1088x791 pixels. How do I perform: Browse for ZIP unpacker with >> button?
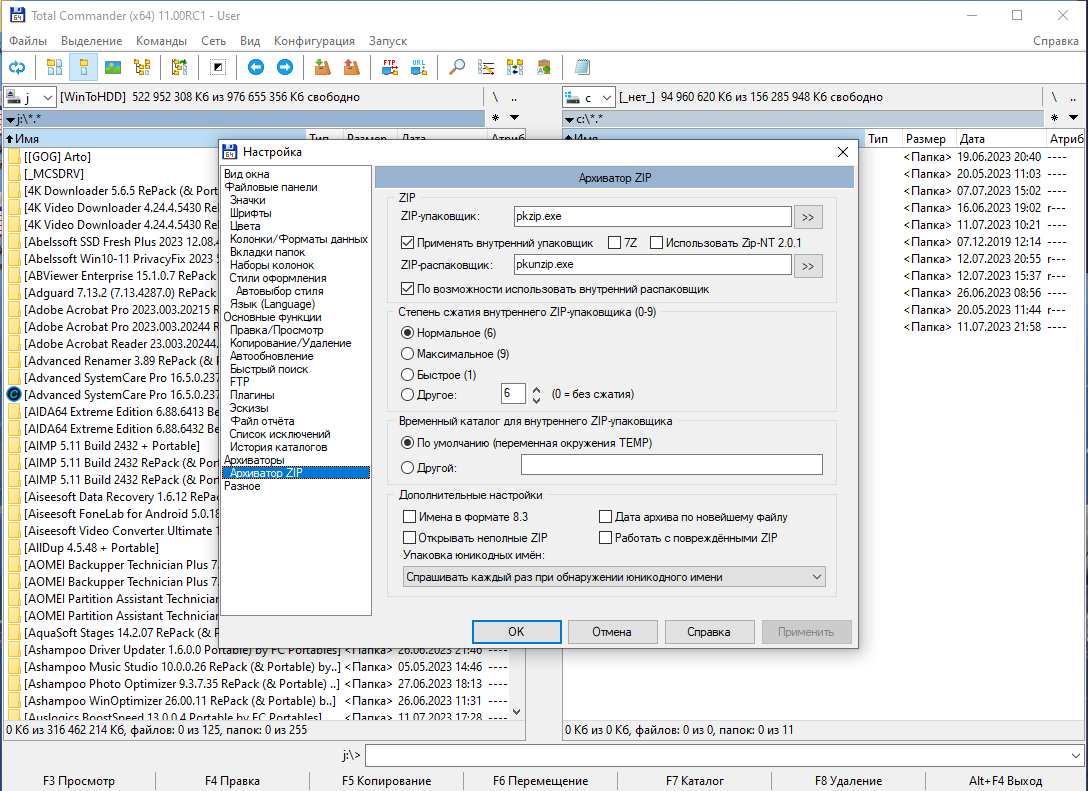point(808,266)
